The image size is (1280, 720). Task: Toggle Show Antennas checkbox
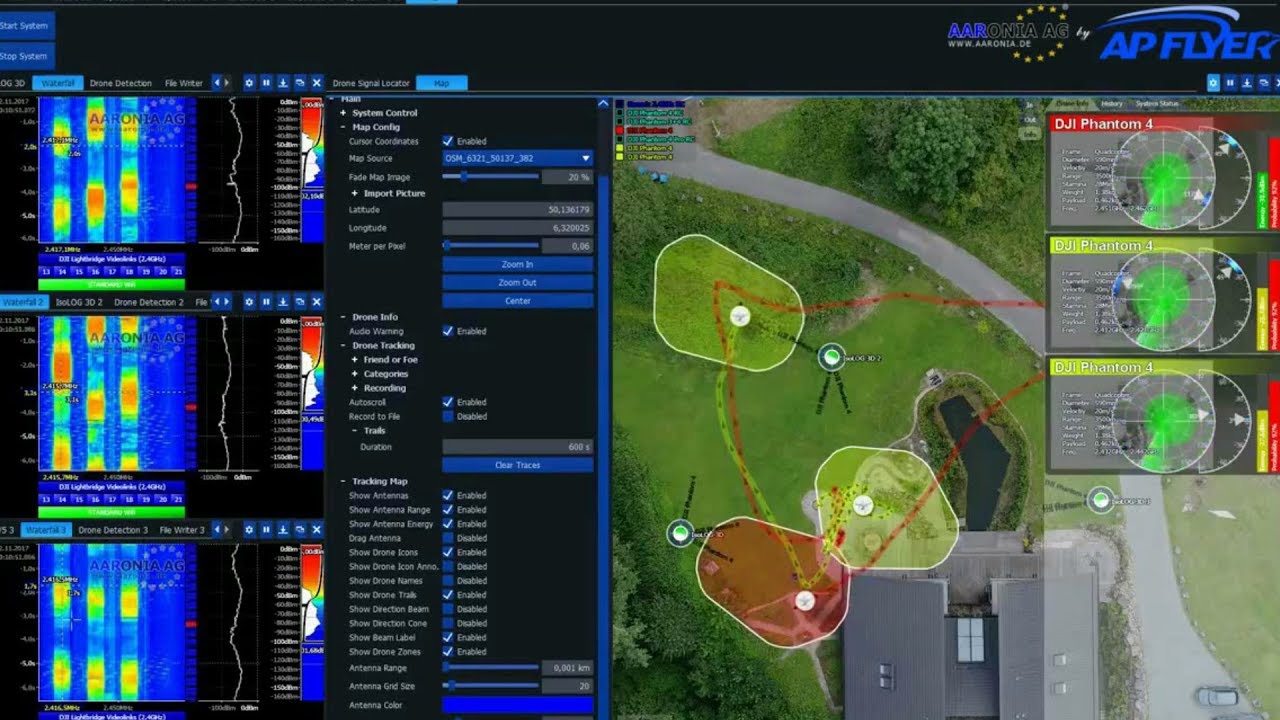click(x=448, y=495)
